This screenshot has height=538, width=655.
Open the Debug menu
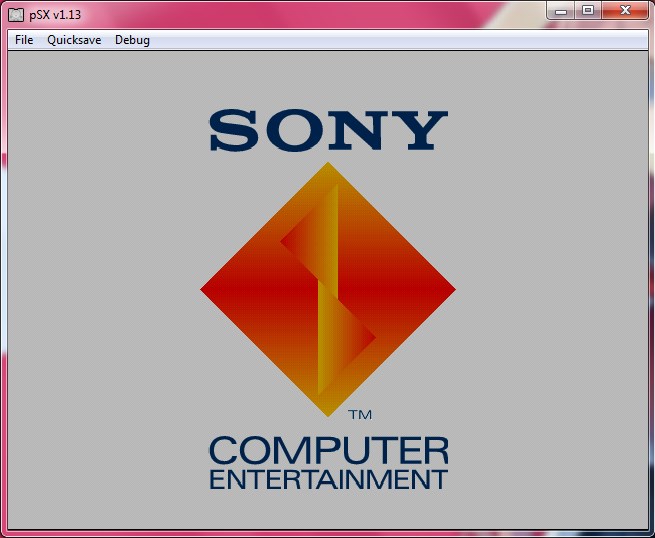pyautogui.click(x=132, y=40)
